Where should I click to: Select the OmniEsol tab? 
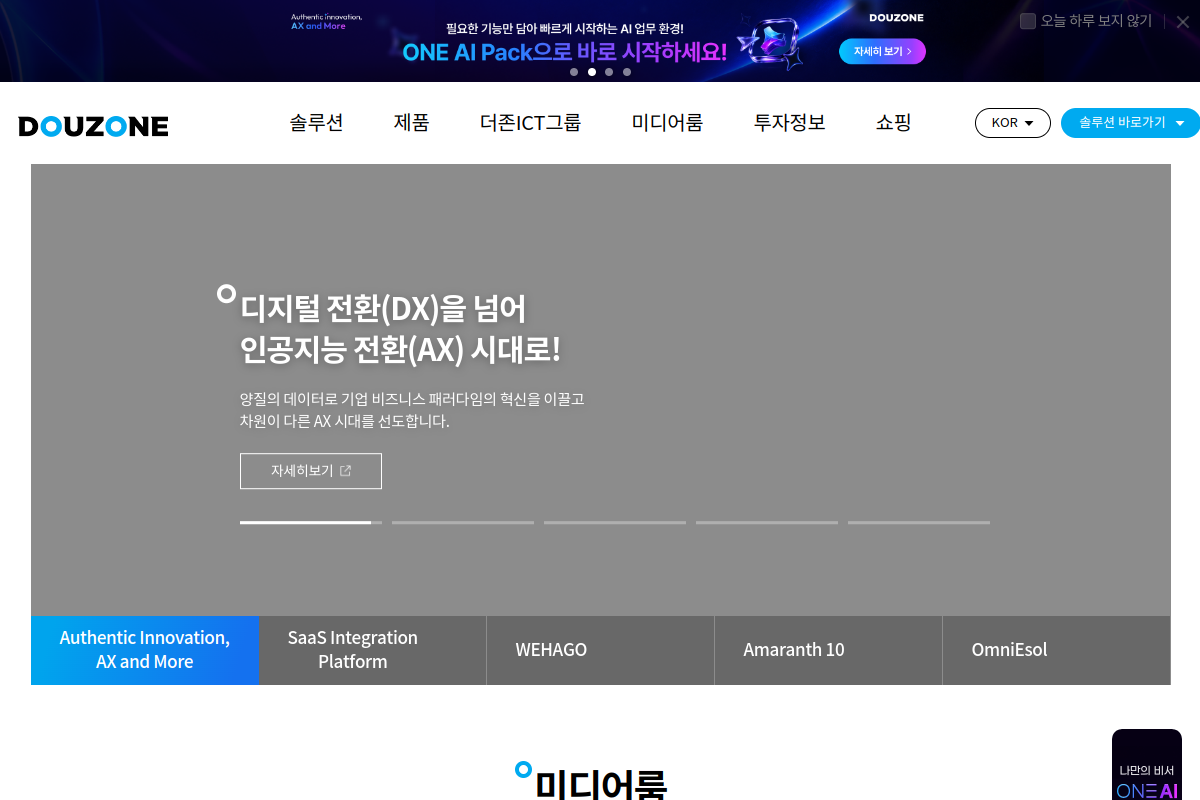[x=1056, y=650]
